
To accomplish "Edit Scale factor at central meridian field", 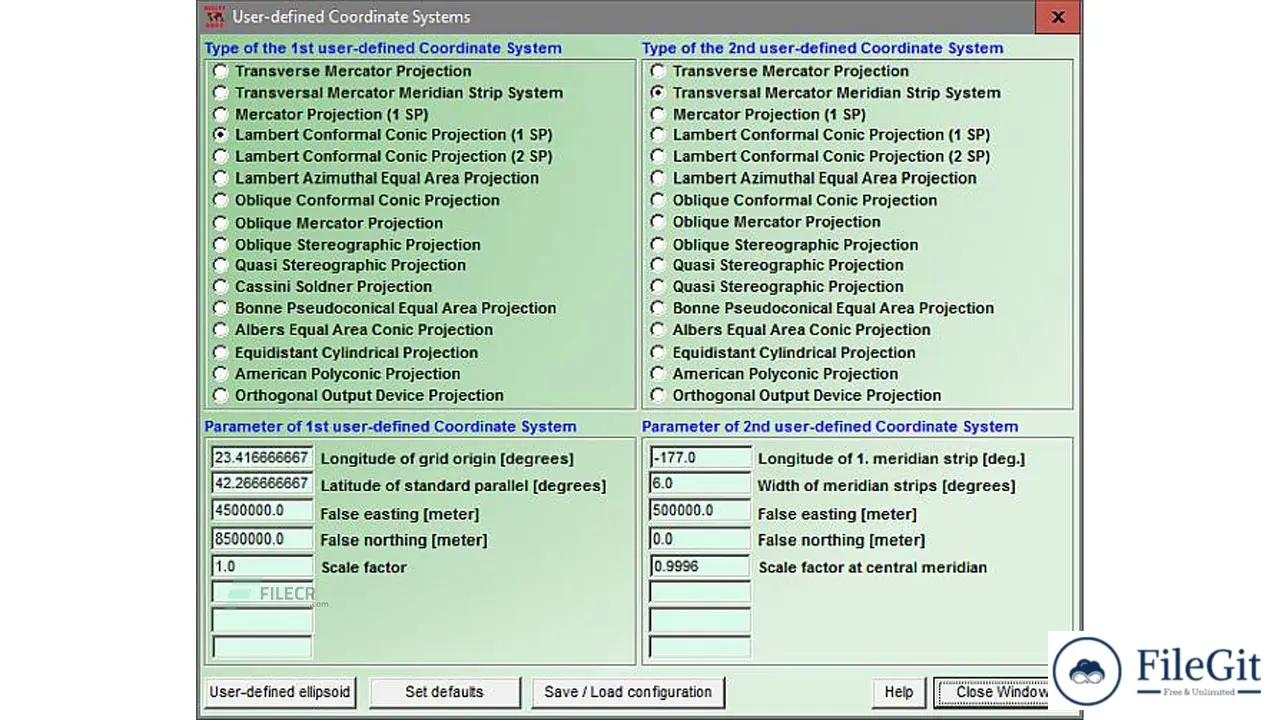I will point(700,566).
